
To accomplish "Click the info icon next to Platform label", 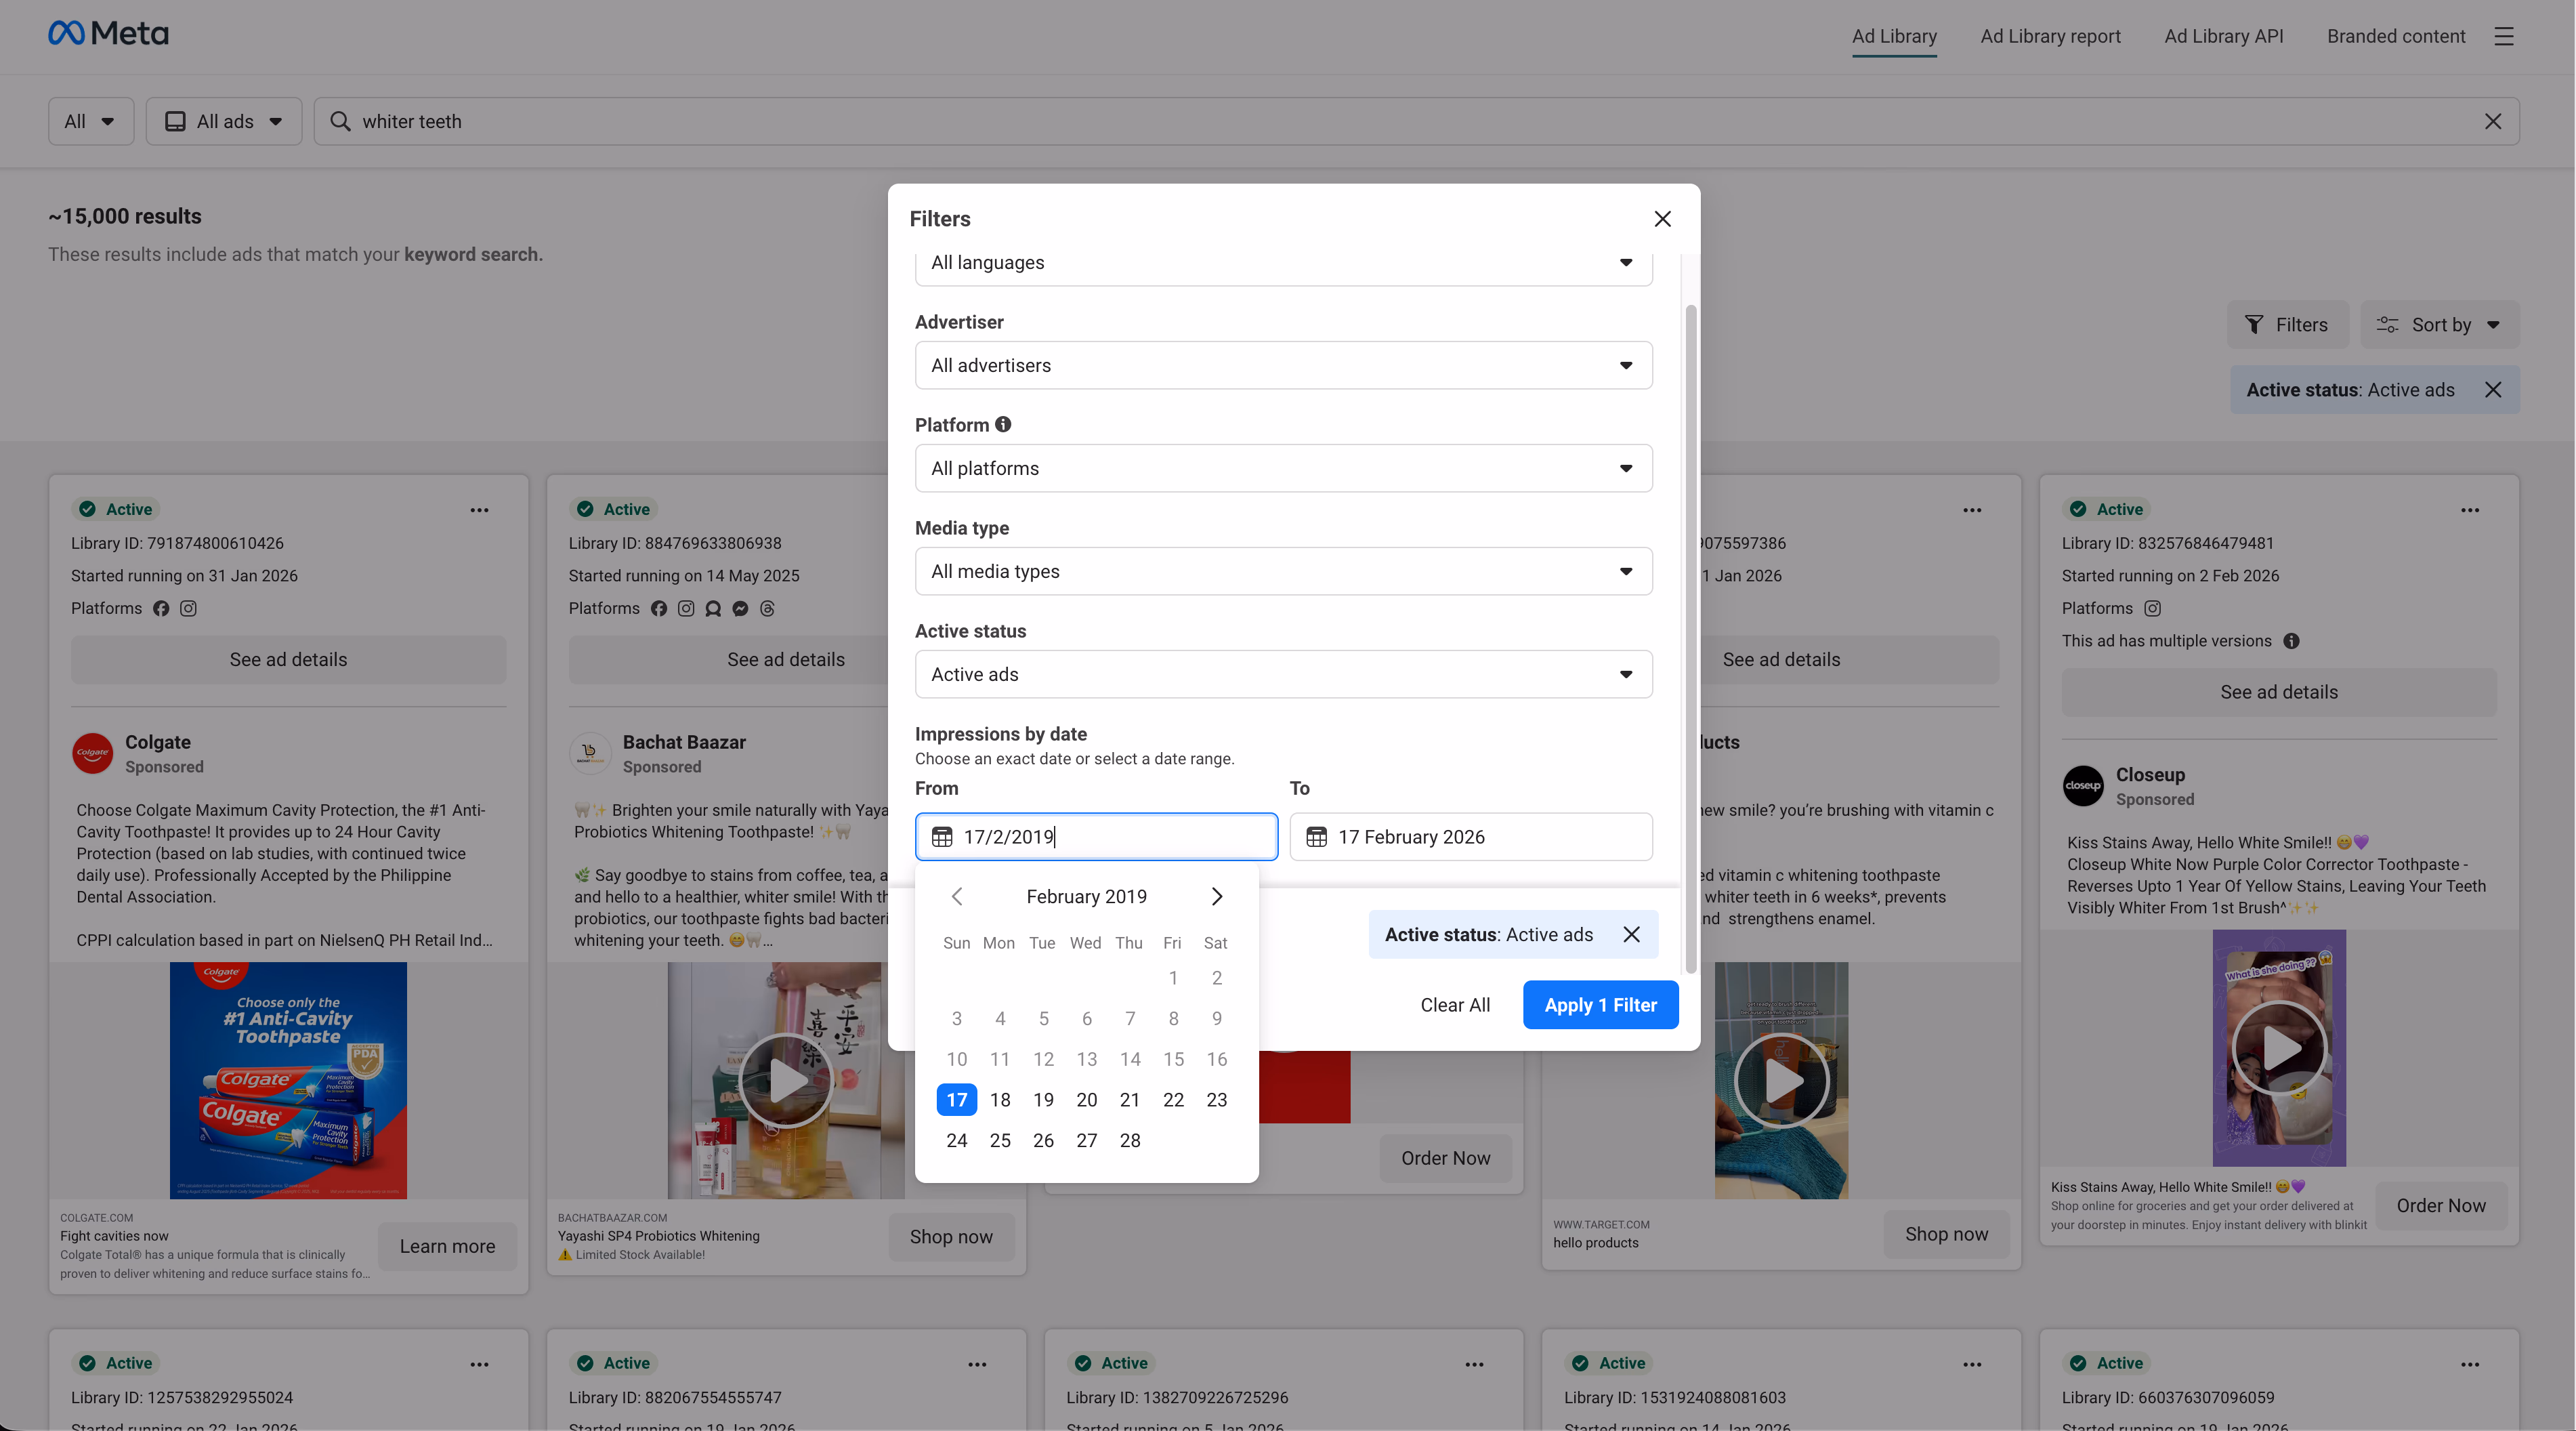I will coord(1004,424).
